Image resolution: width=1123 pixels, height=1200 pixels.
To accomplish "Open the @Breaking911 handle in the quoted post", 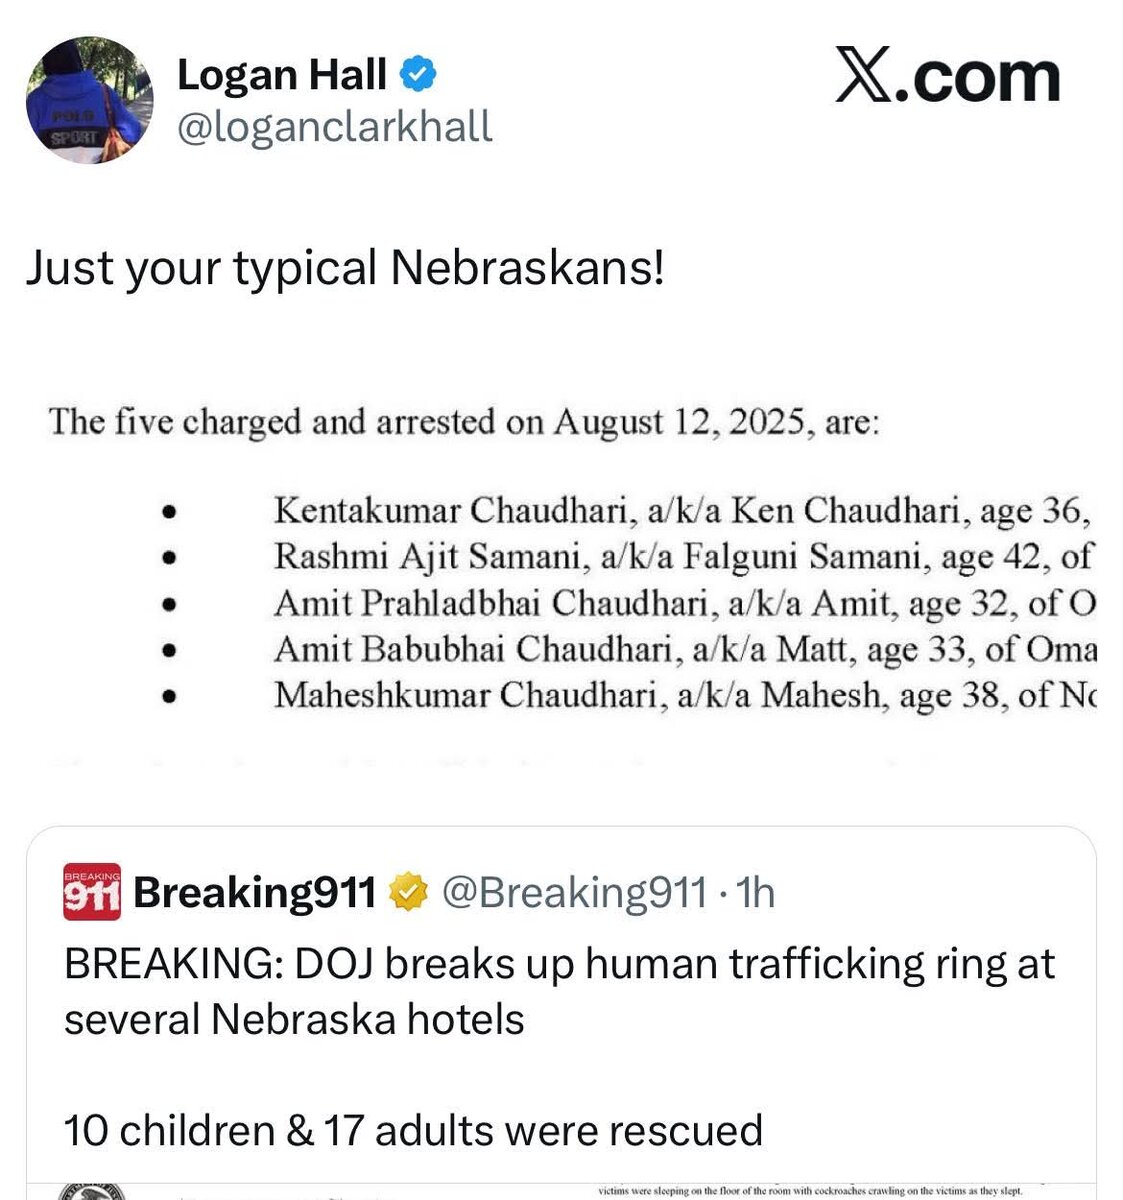I will pos(574,892).
